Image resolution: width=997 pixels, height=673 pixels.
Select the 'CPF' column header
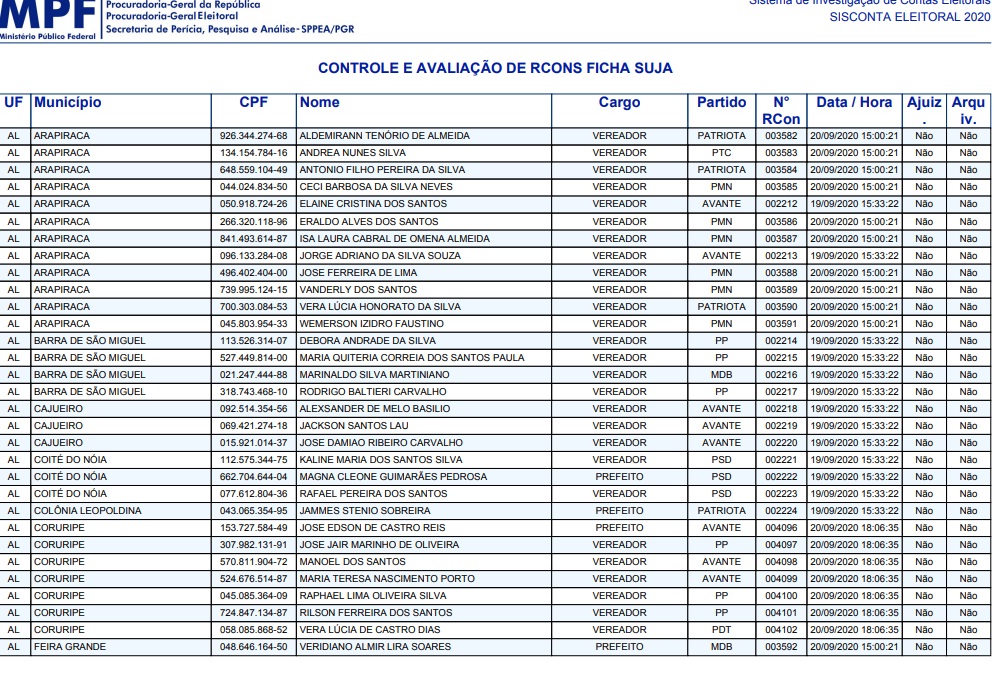254,102
